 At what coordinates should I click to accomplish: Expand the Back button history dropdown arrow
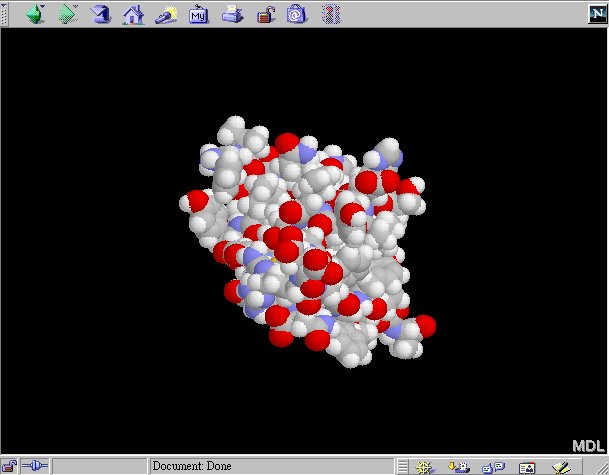tap(42, 7)
